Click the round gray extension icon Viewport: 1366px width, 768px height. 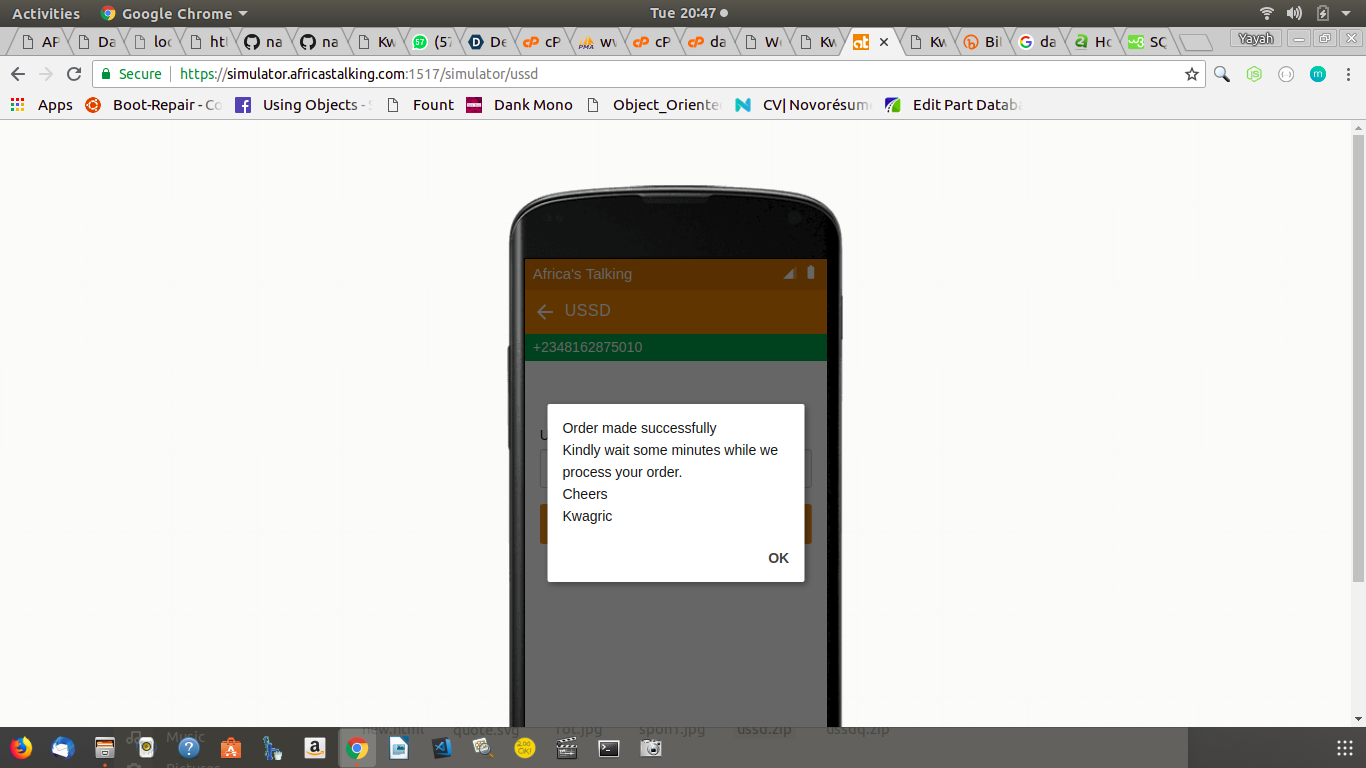(1286, 74)
